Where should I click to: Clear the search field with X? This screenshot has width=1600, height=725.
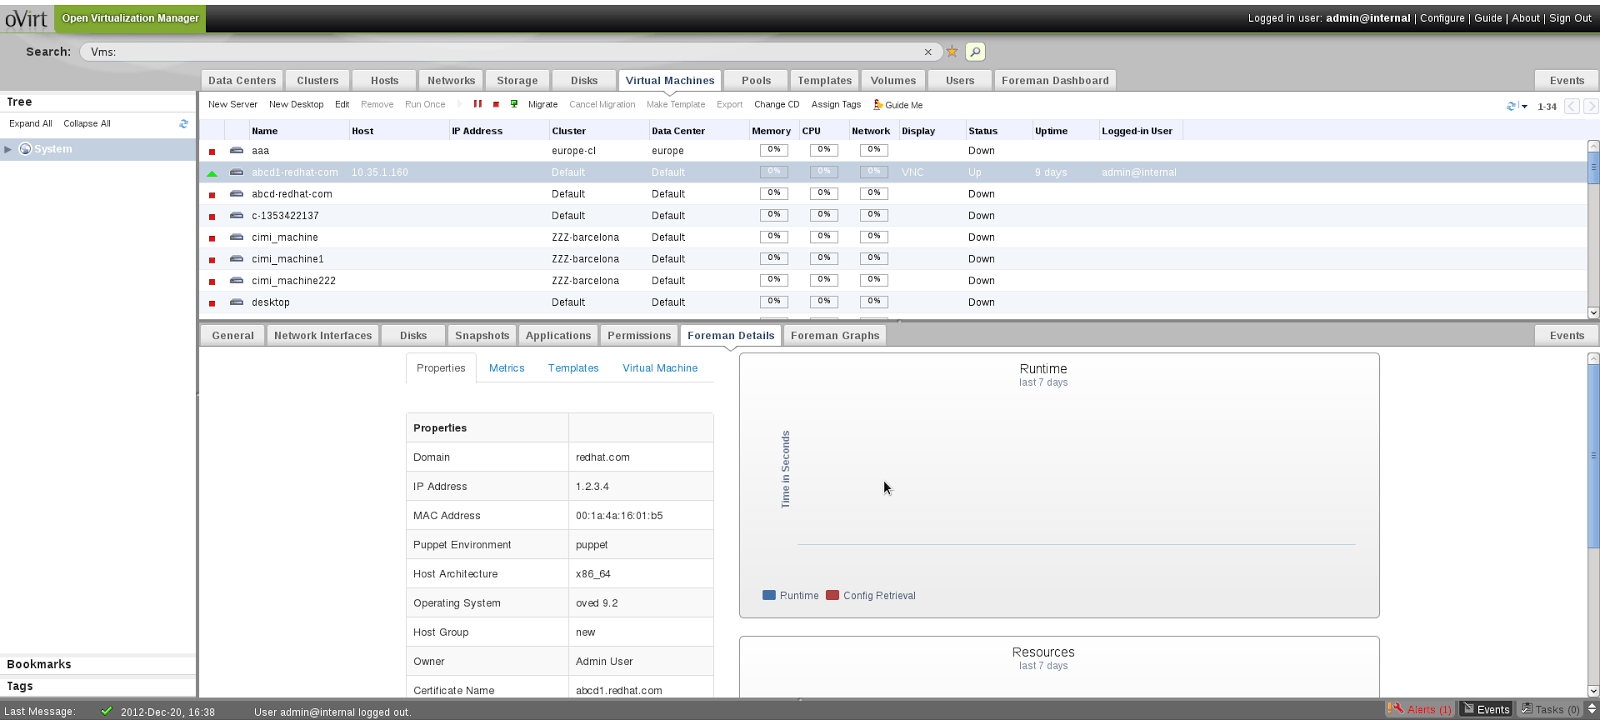(928, 52)
